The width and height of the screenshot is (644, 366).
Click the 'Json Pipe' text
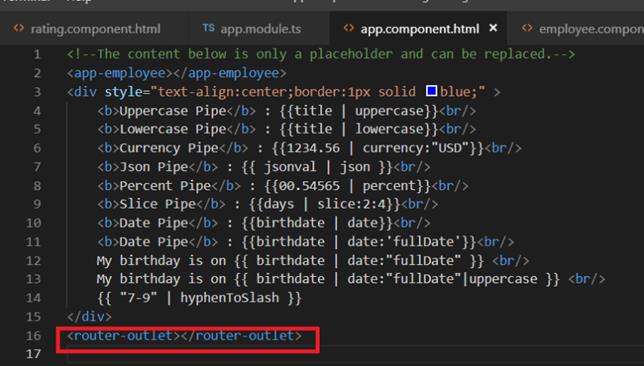[154, 167]
